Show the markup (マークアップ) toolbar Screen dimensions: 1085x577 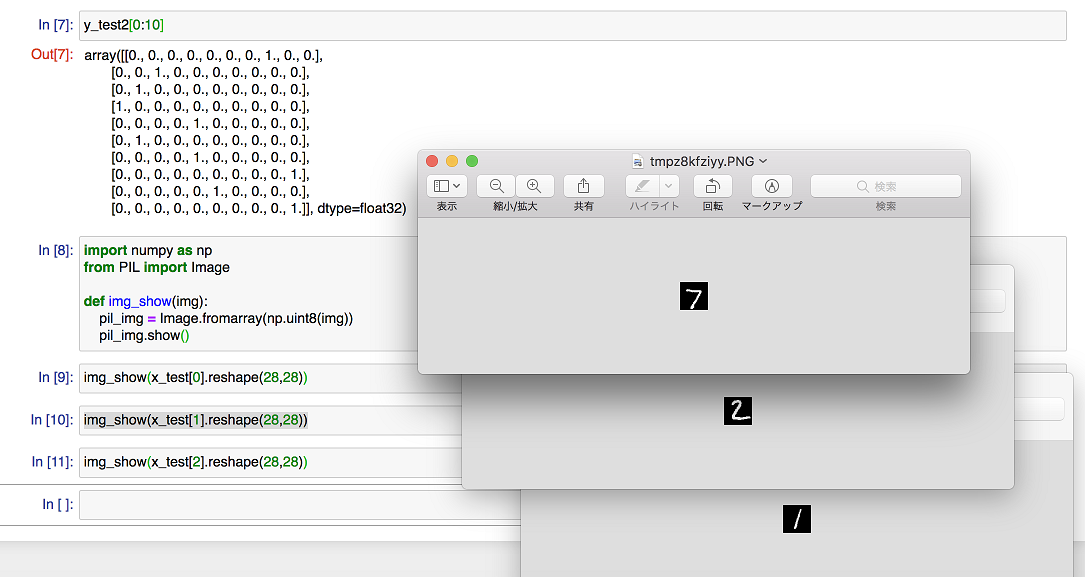pyautogui.click(x=771, y=186)
